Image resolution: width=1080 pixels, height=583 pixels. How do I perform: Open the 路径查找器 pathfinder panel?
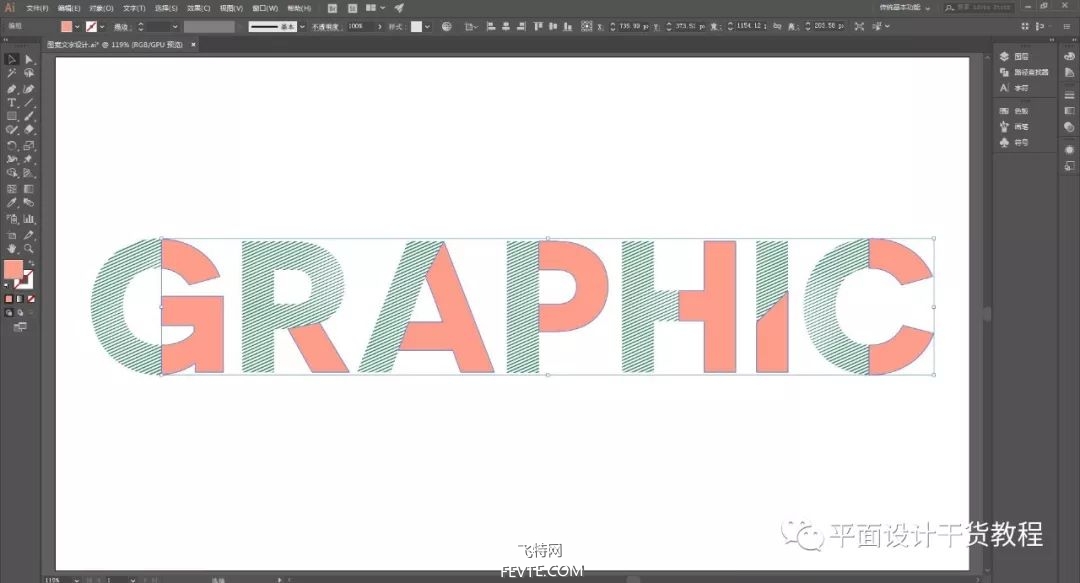[x=1024, y=72]
